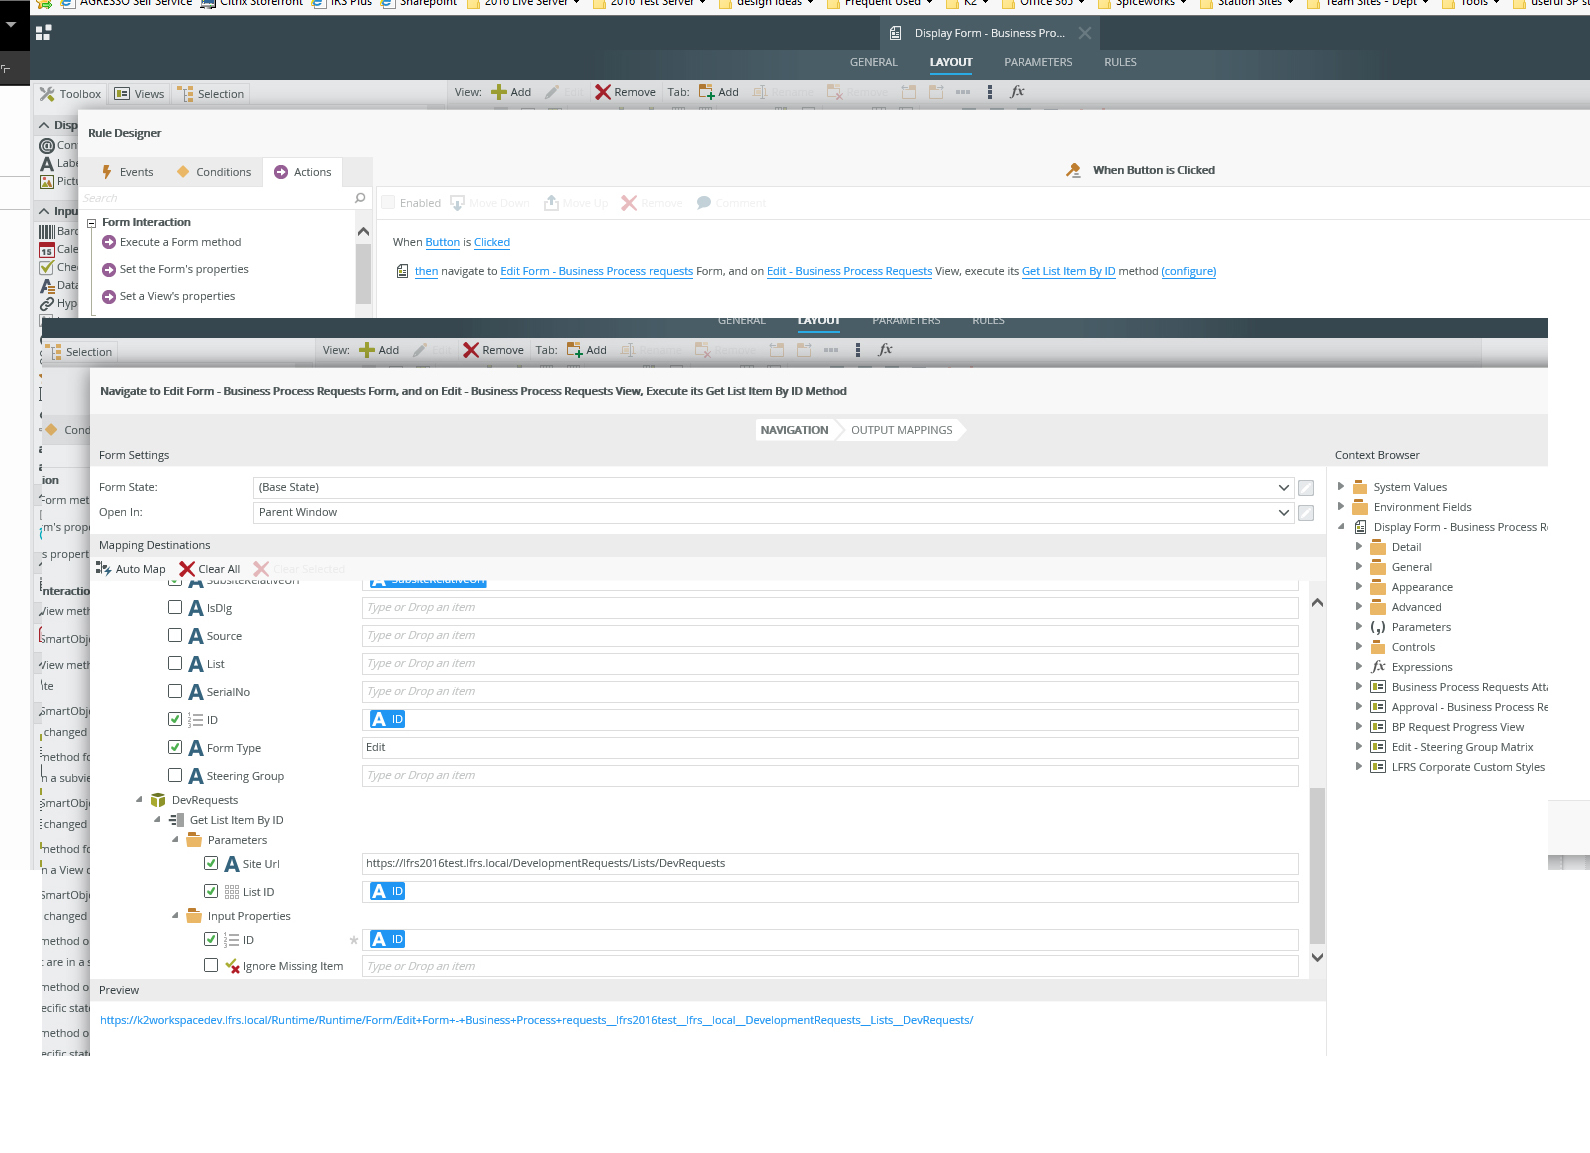Open the Open In dropdown
This screenshot has width=1590, height=1153.
click(x=773, y=512)
